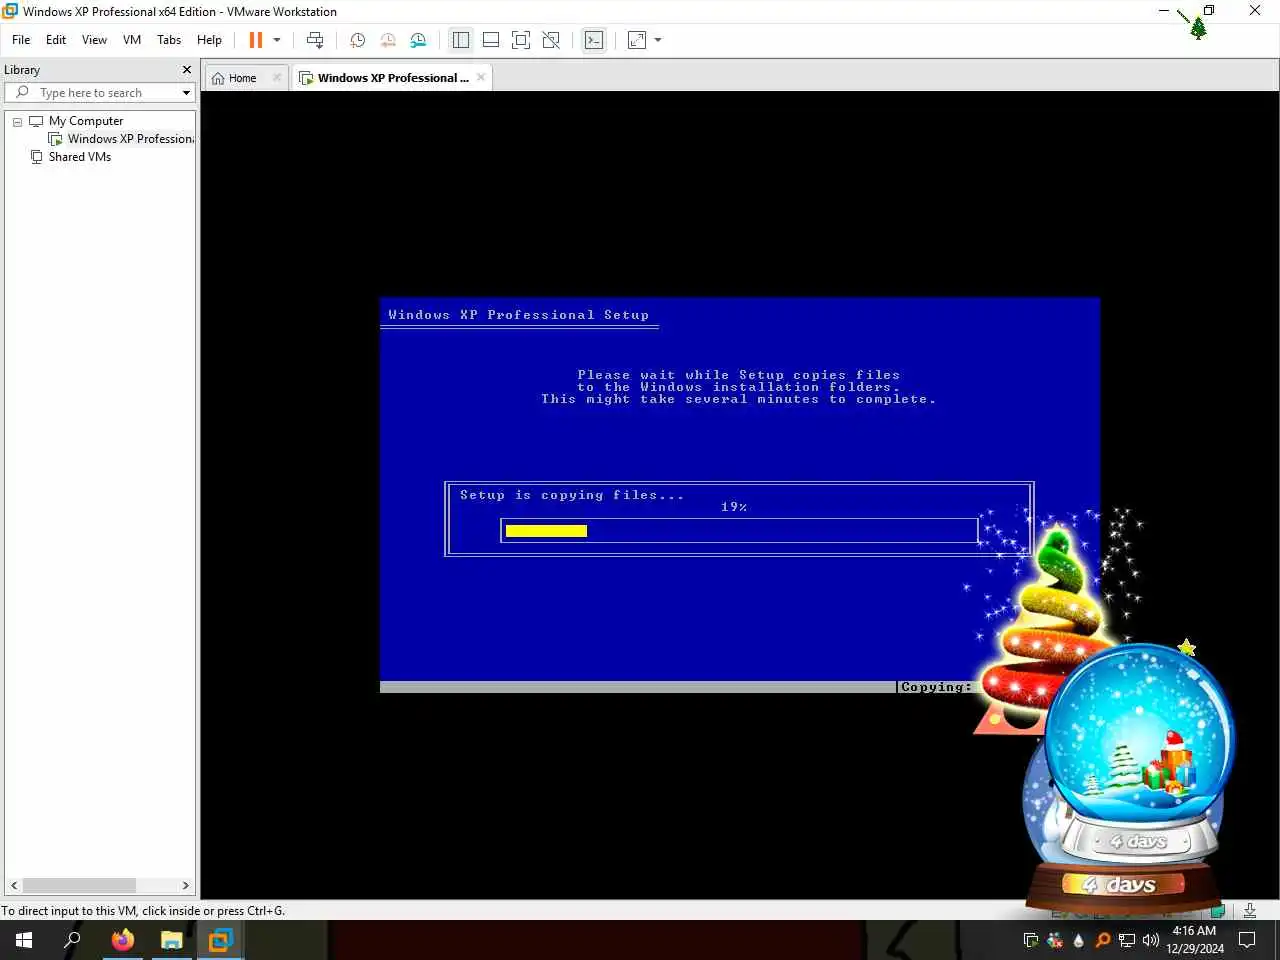The height and width of the screenshot is (960, 1280).
Task: Open the VM menu
Action: point(132,40)
